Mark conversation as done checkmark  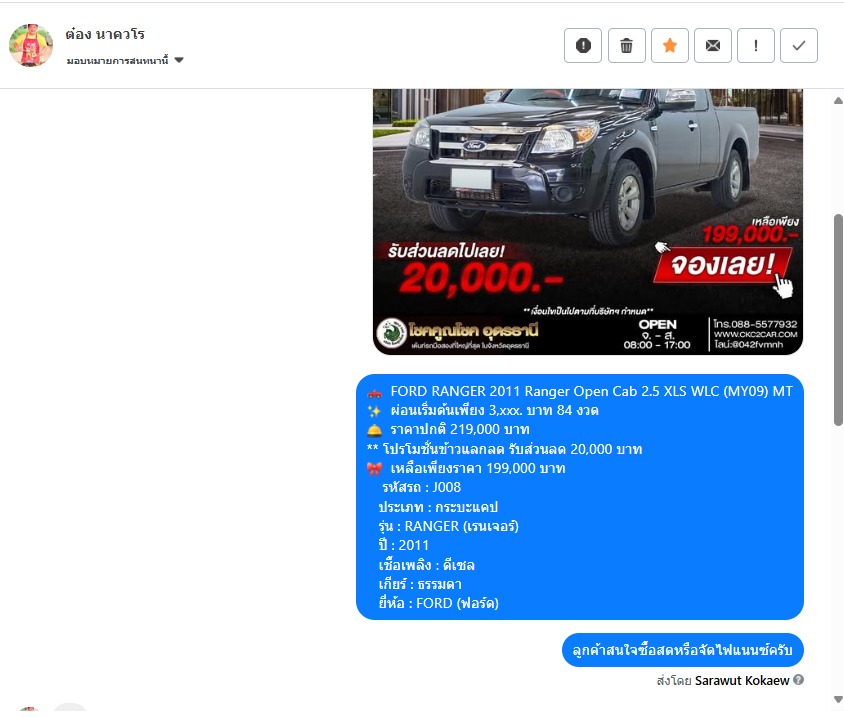[799, 46]
